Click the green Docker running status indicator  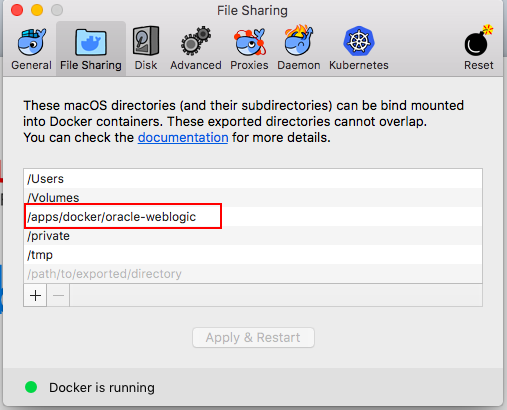point(31,387)
